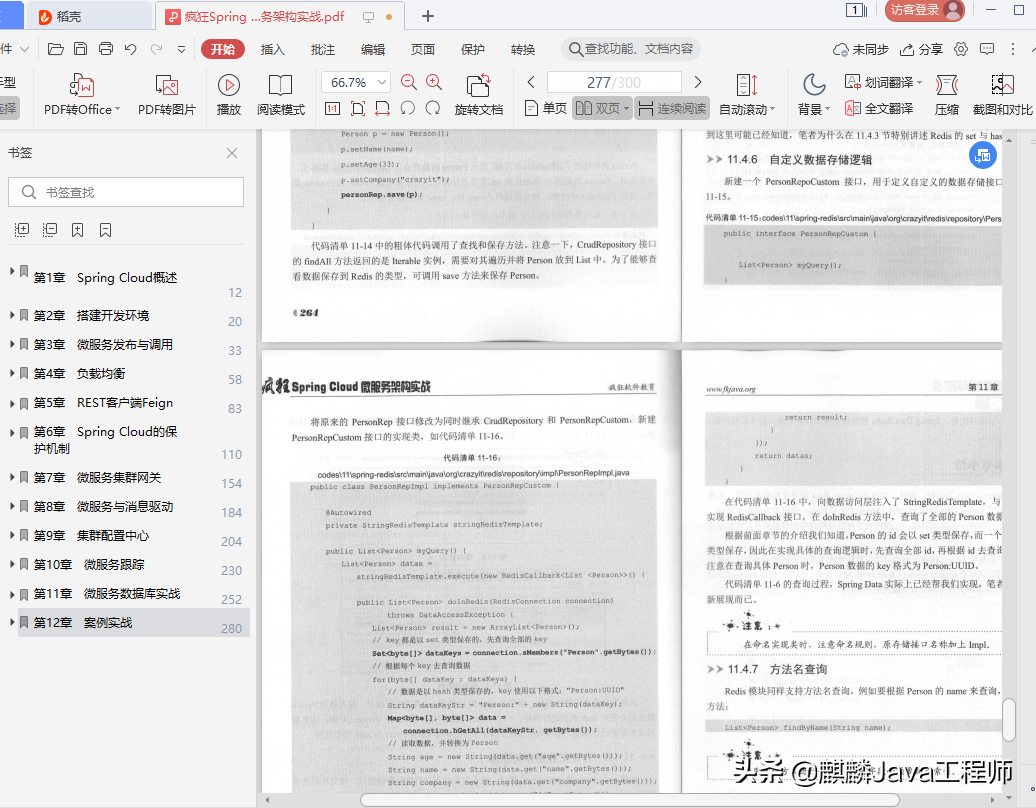Click the 查找功能、文档内容 search box
This screenshot has height=808, width=1036.
click(x=631, y=49)
